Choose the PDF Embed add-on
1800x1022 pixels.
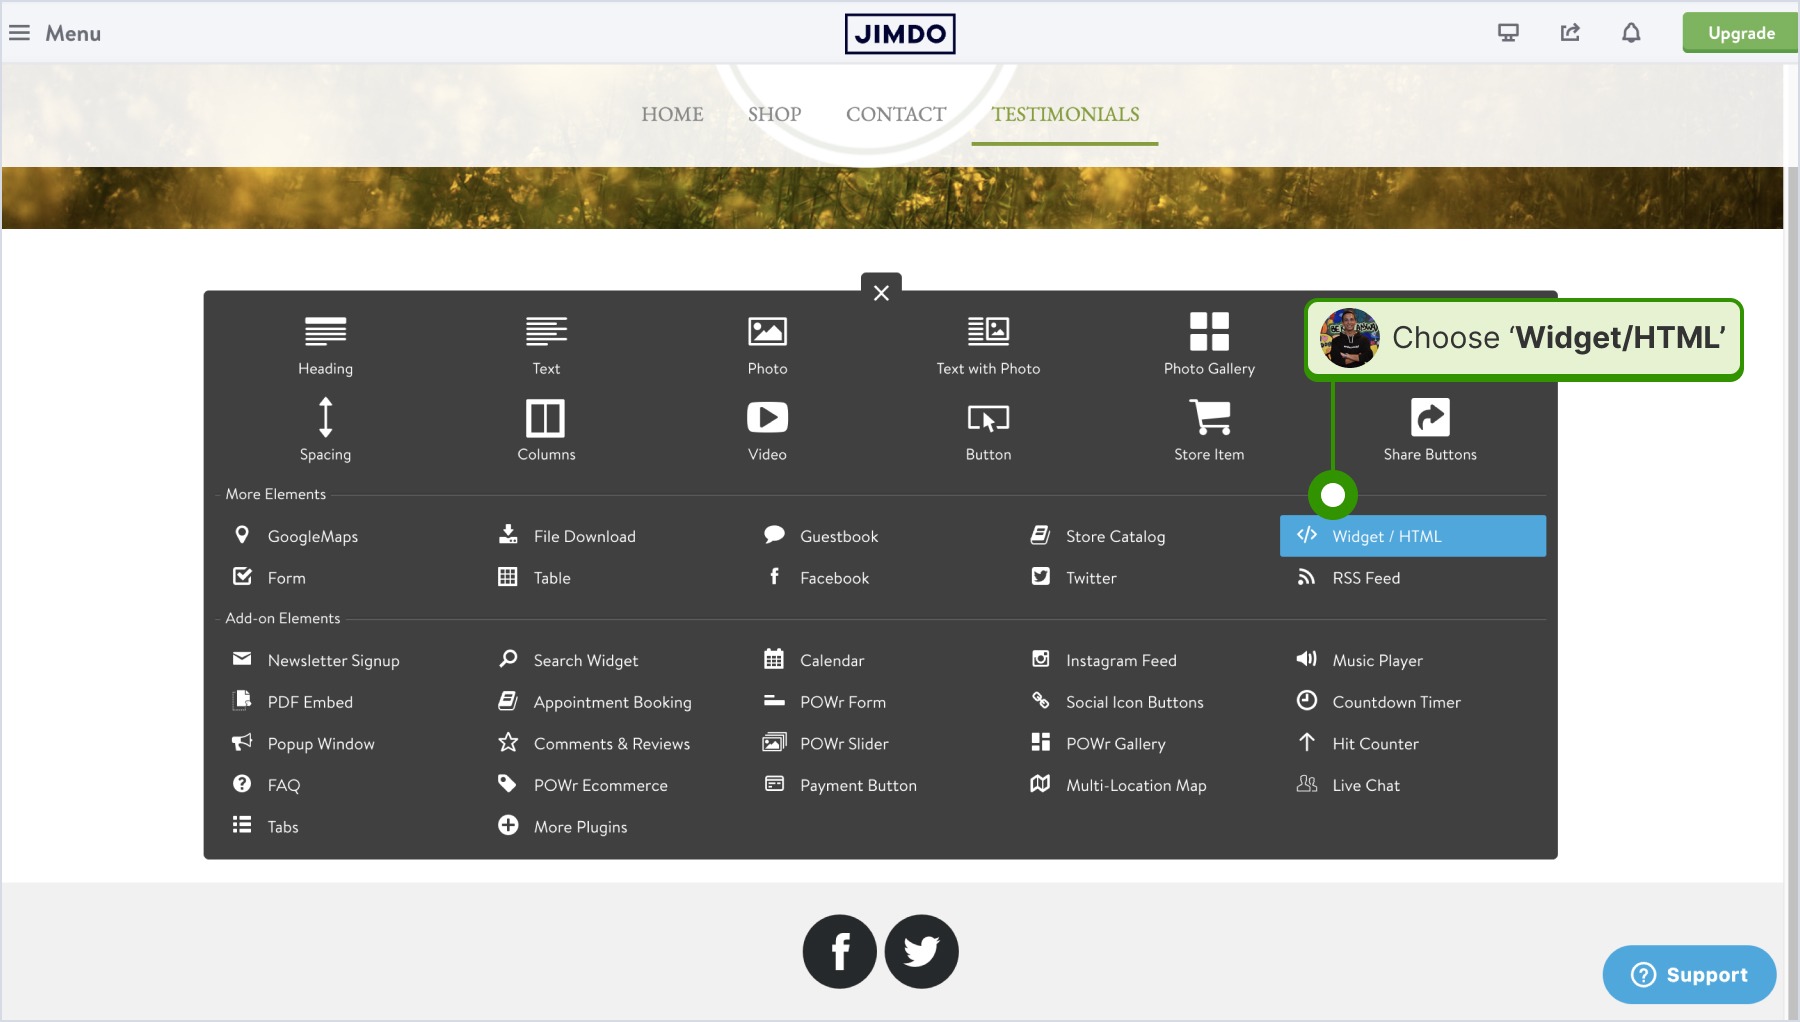tap(293, 701)
